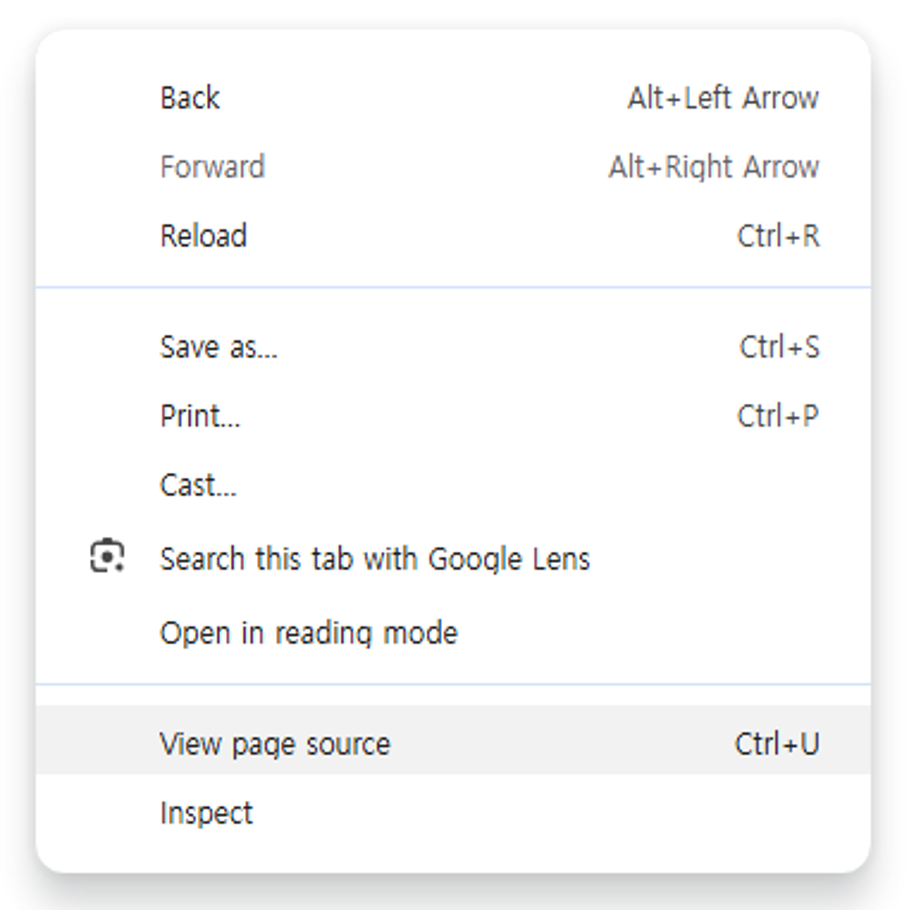The width and height of the screenshot is (909, 910).
Task: Click the Ctrl+S label beside Save as
Action: point(781,346)
